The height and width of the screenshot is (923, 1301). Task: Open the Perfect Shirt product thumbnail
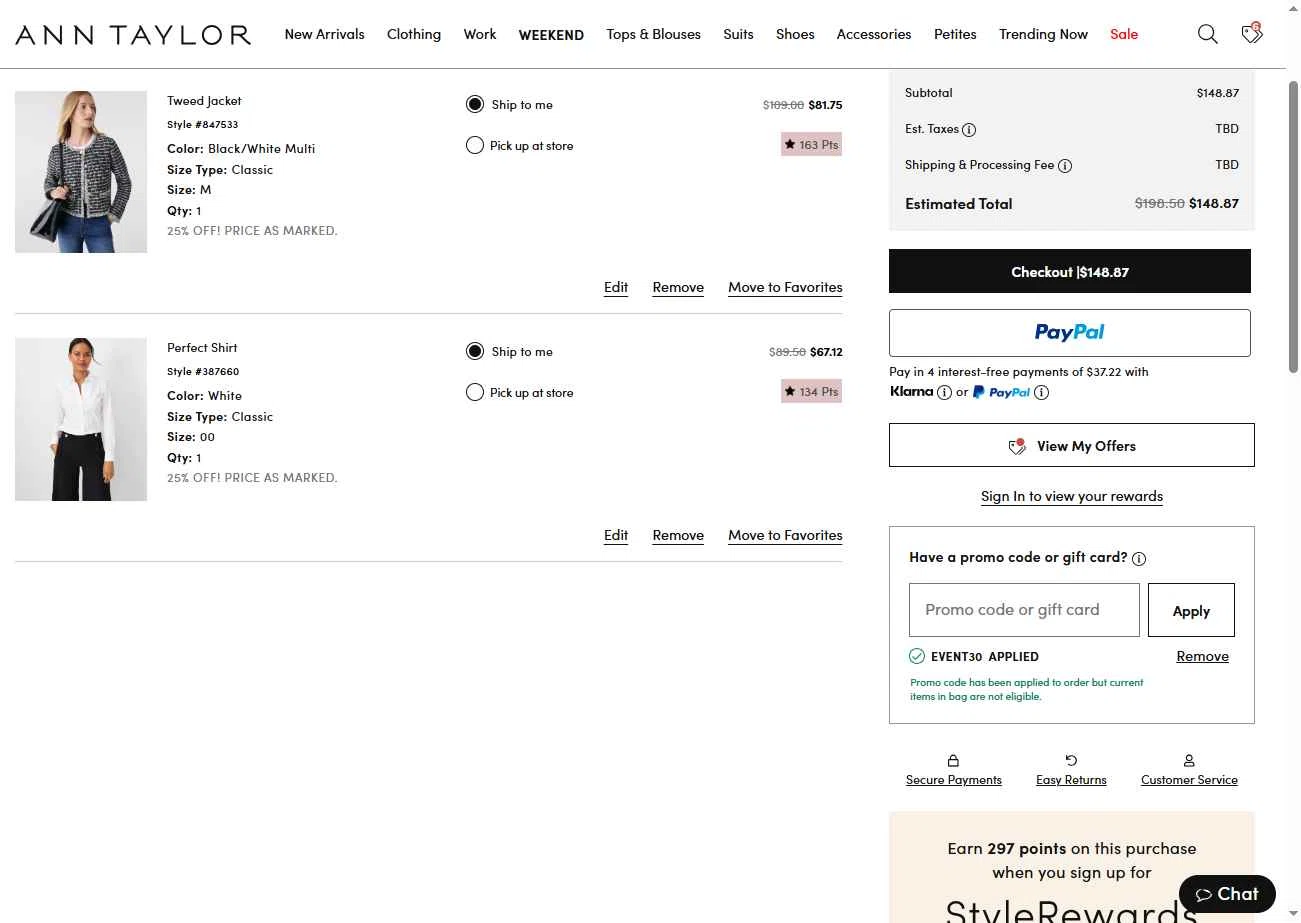pyautogui.click(x=81, y=420)
